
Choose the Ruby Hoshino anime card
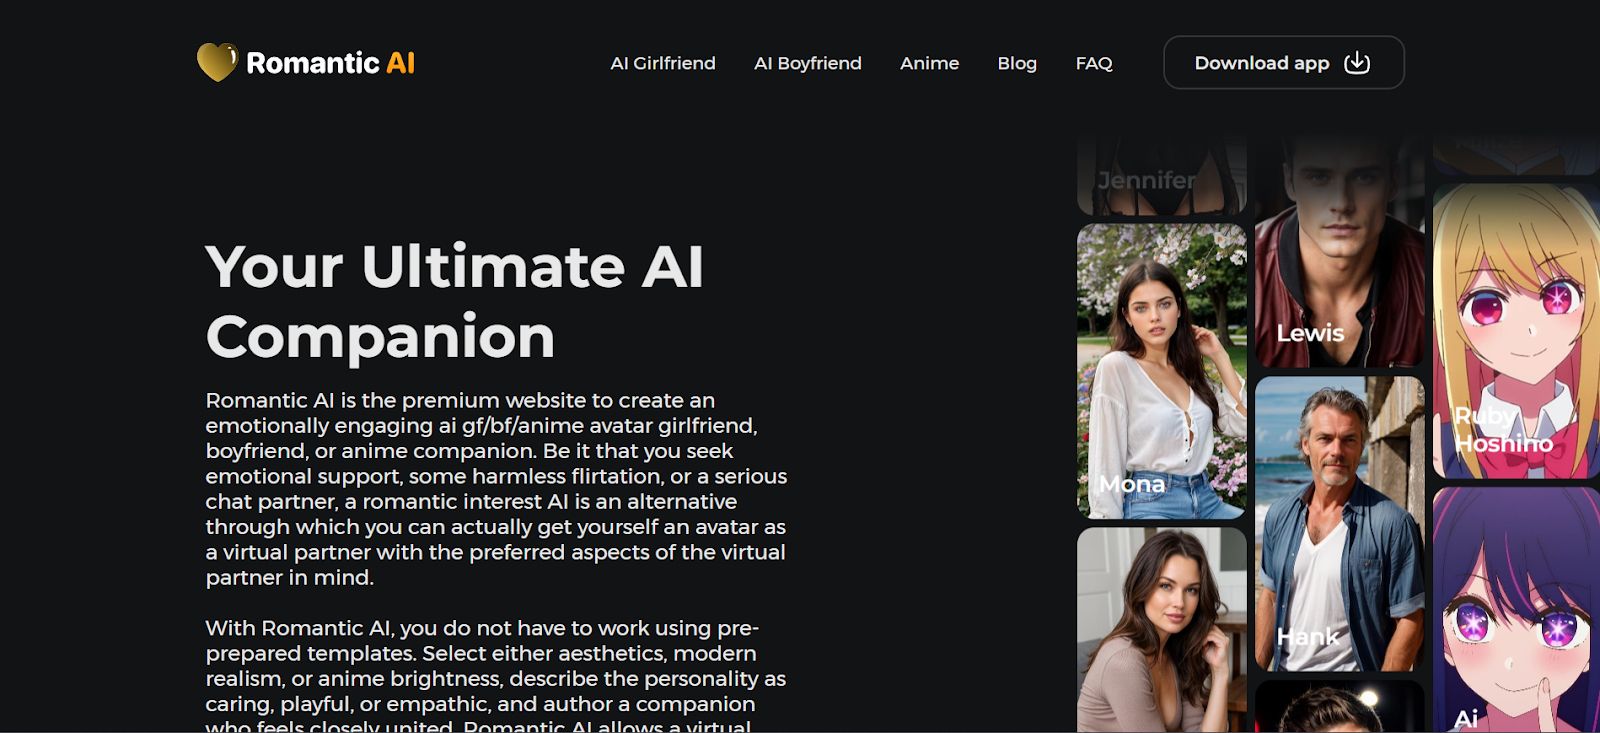click(x=1516, y=331)
